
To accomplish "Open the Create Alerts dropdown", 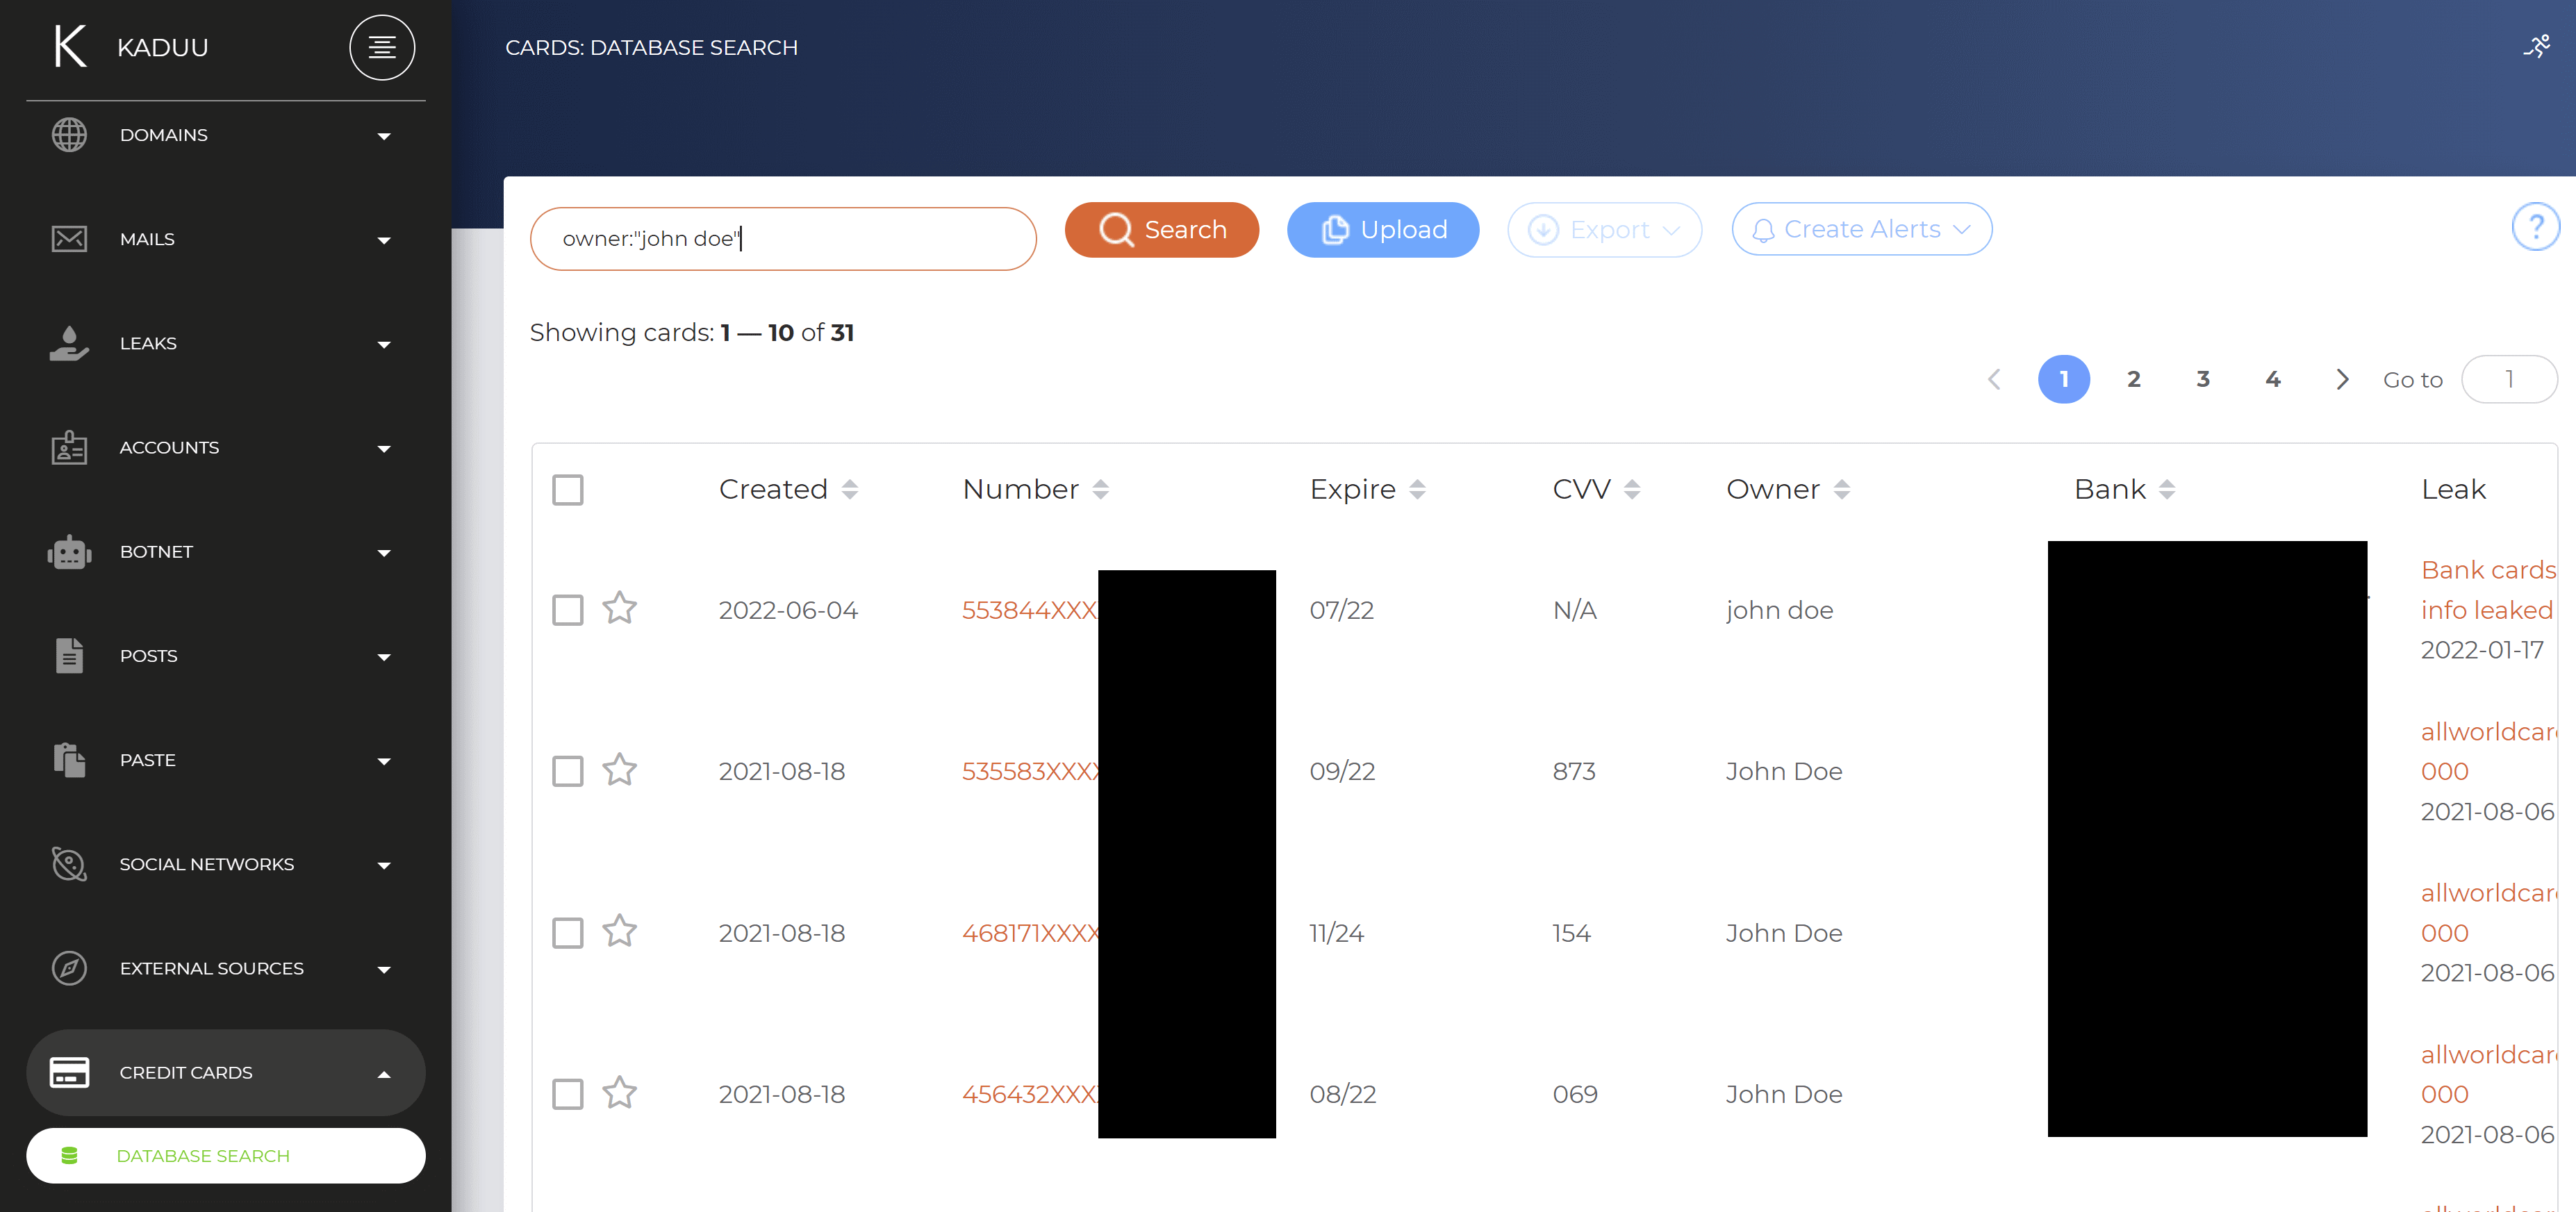I will (1862, 230).
